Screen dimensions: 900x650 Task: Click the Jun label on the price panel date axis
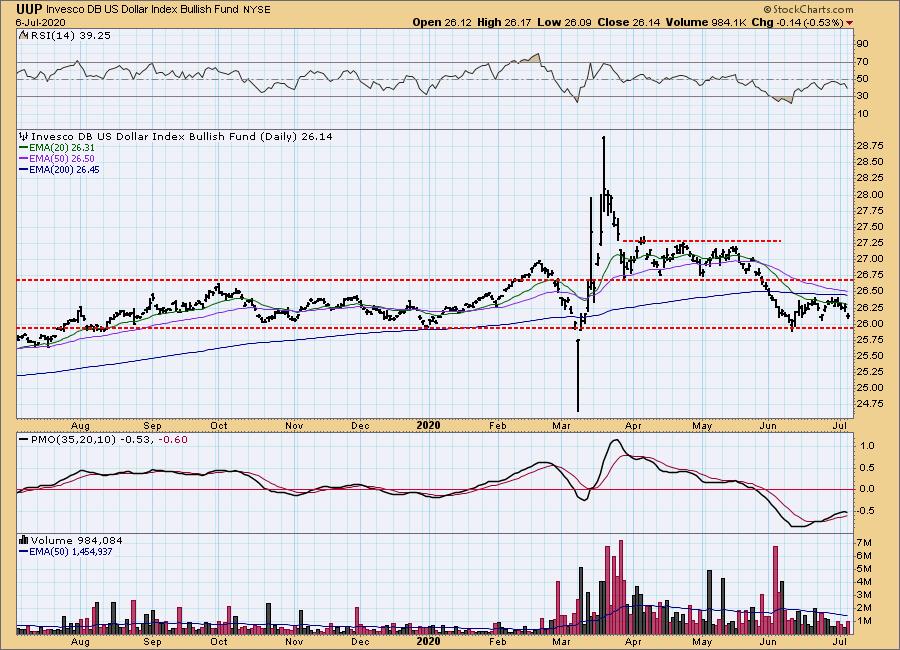pyautogui.click(x=767, y=425)
